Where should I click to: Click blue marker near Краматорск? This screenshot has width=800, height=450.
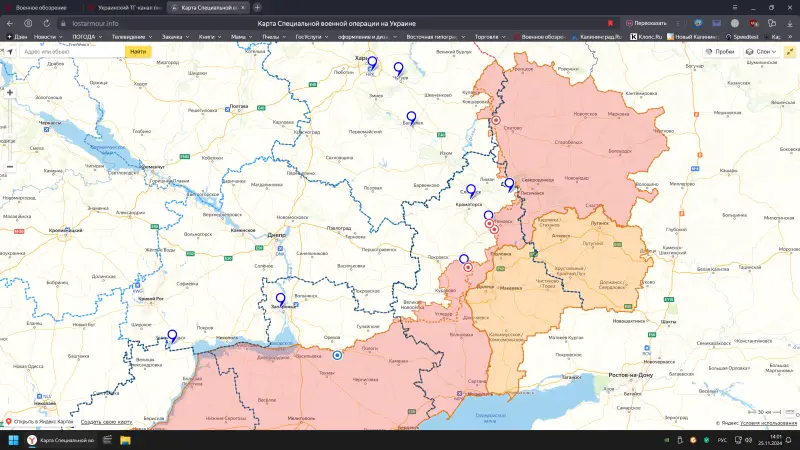coord(471,189)
